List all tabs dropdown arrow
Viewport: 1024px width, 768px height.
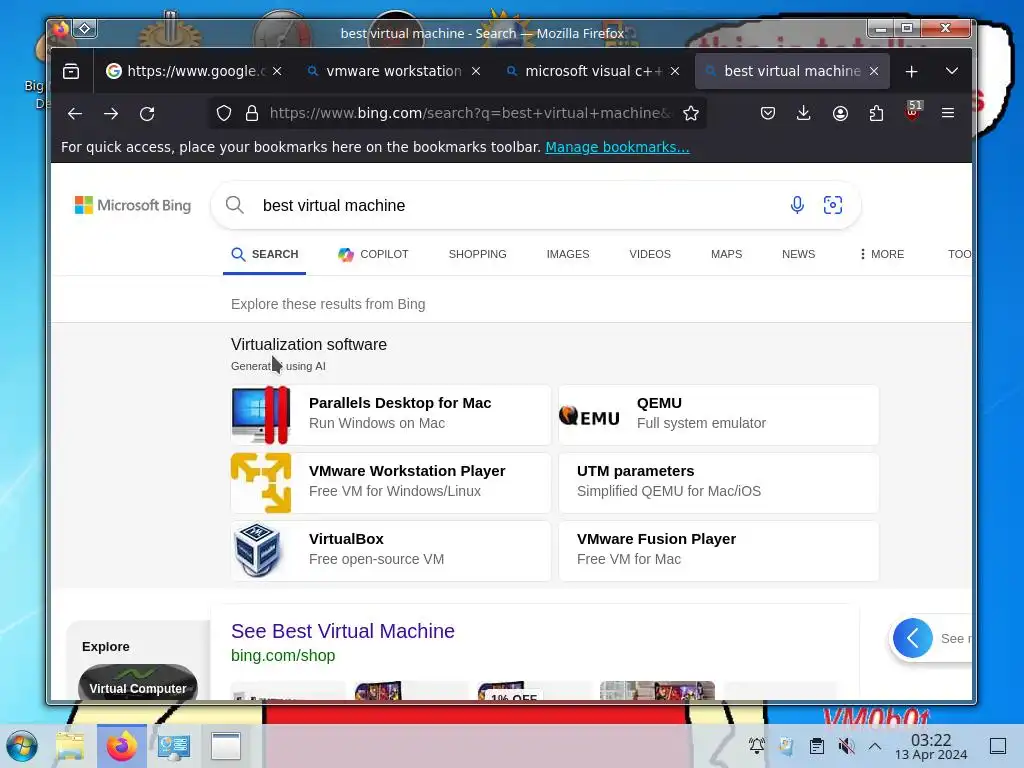coord(952,71)
